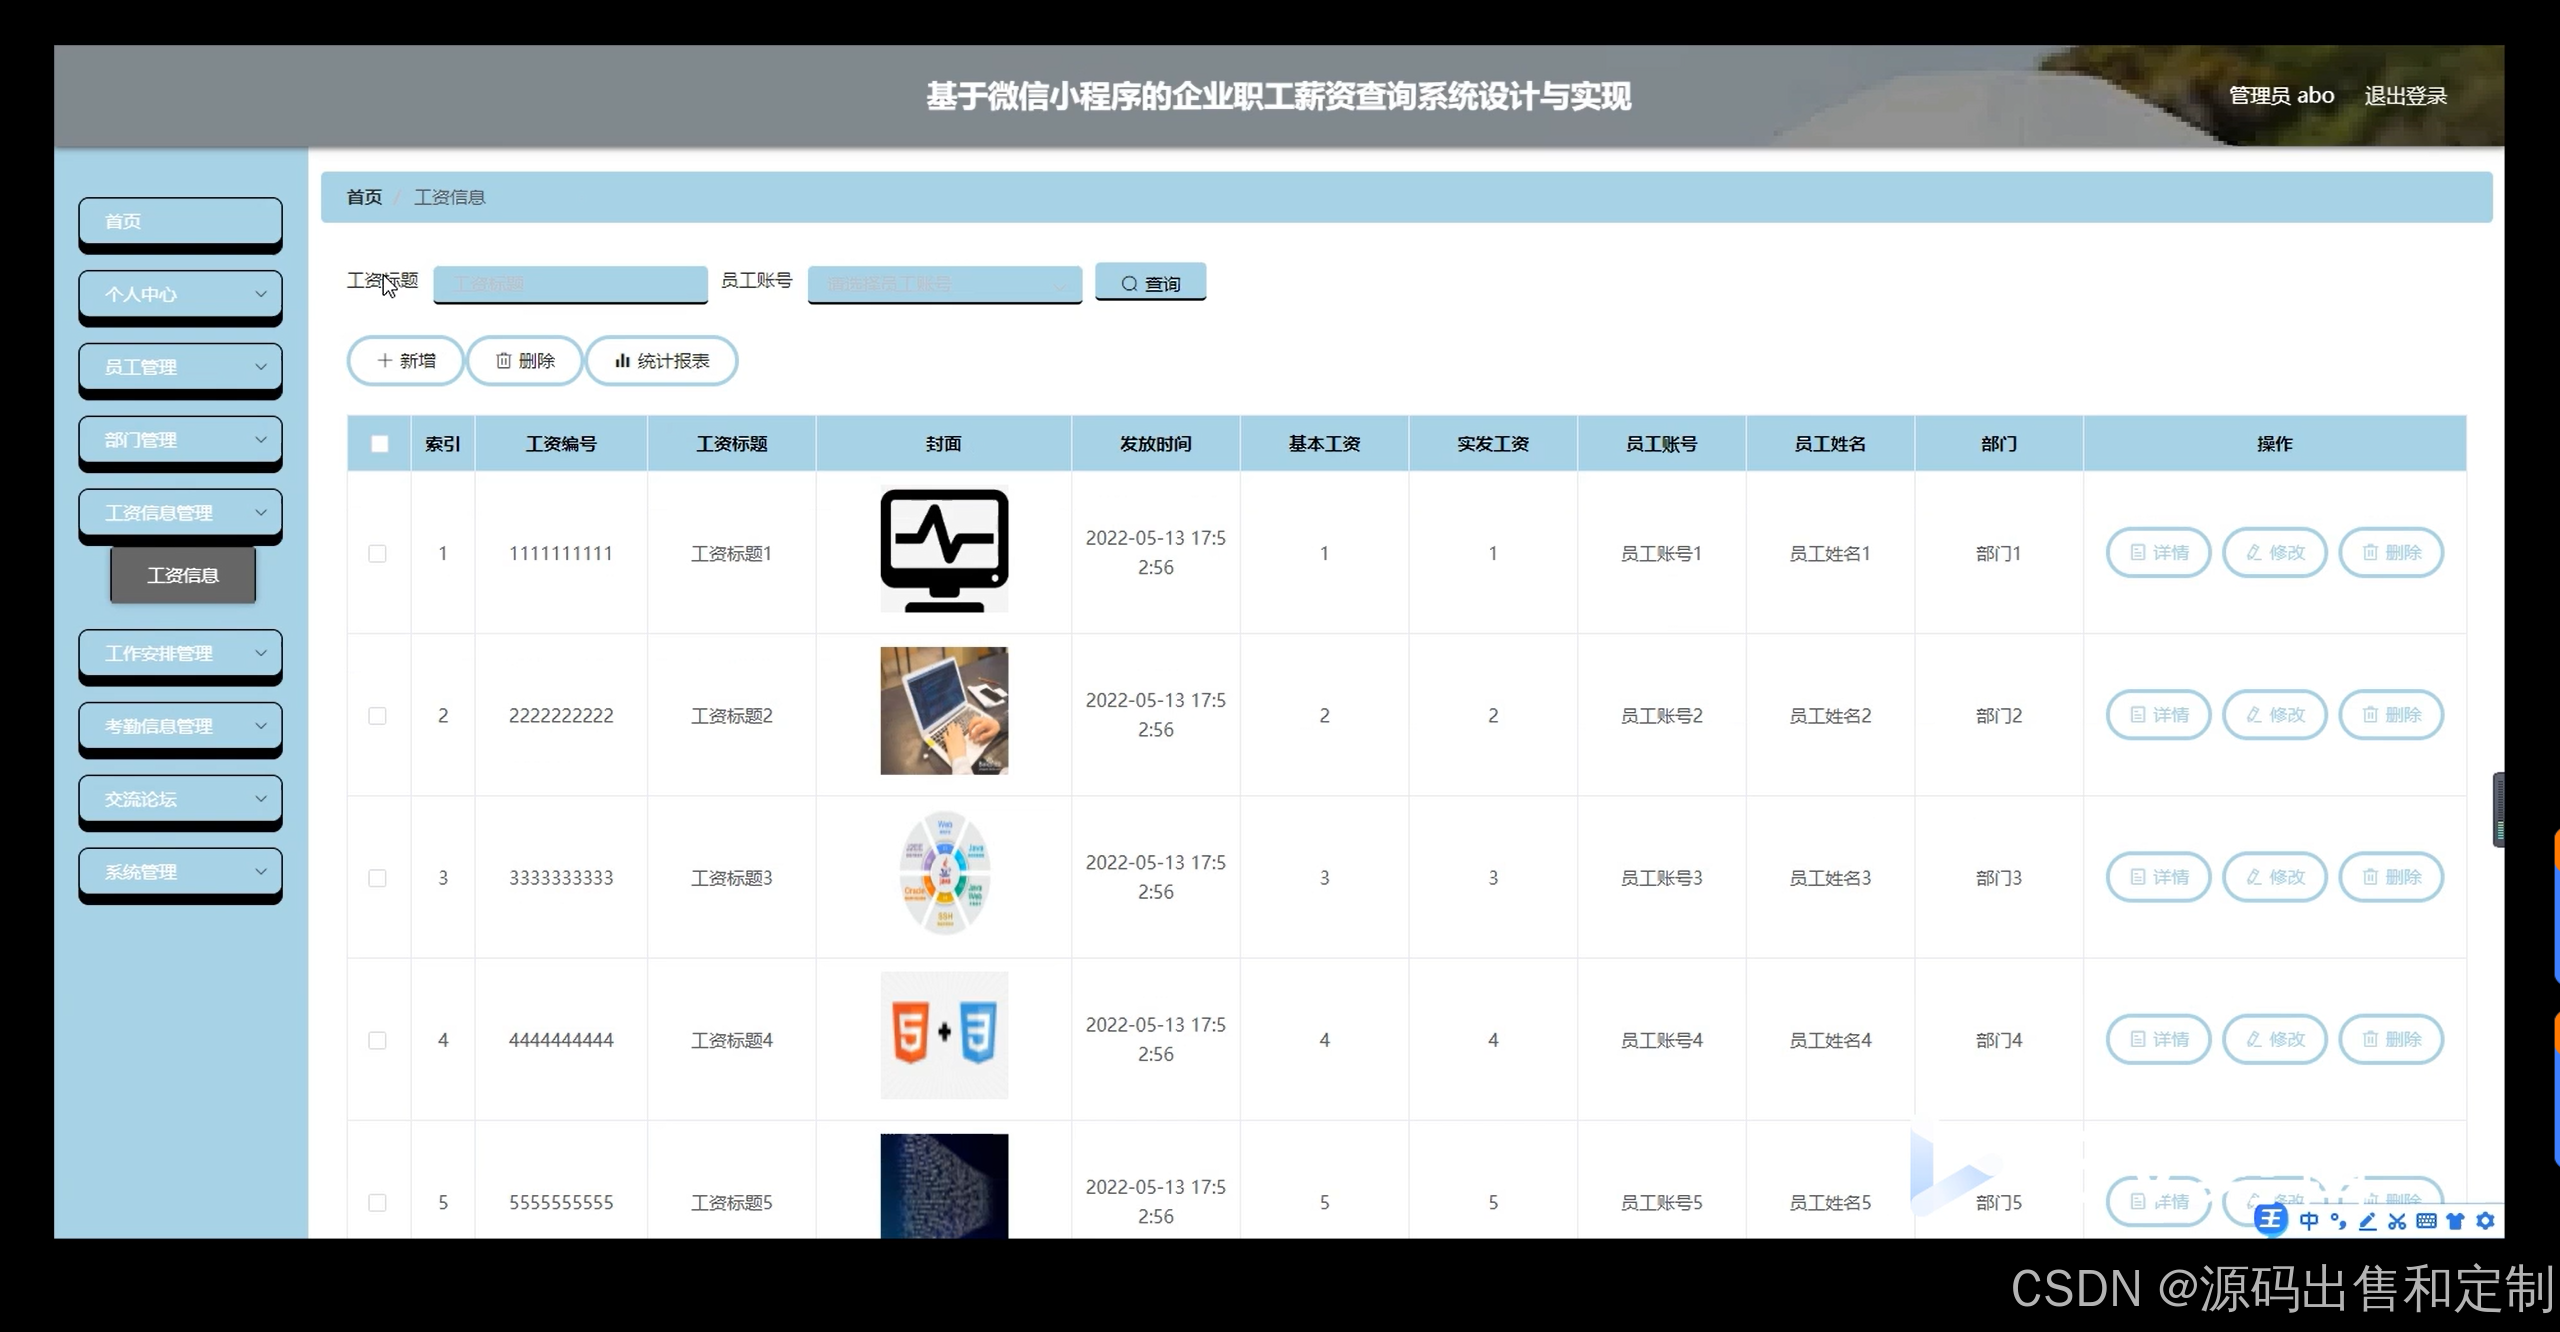Click 删除 trash button for row 3
The width and height of the screenshot is (2560, 1332).
click(x=2390, y=877)
